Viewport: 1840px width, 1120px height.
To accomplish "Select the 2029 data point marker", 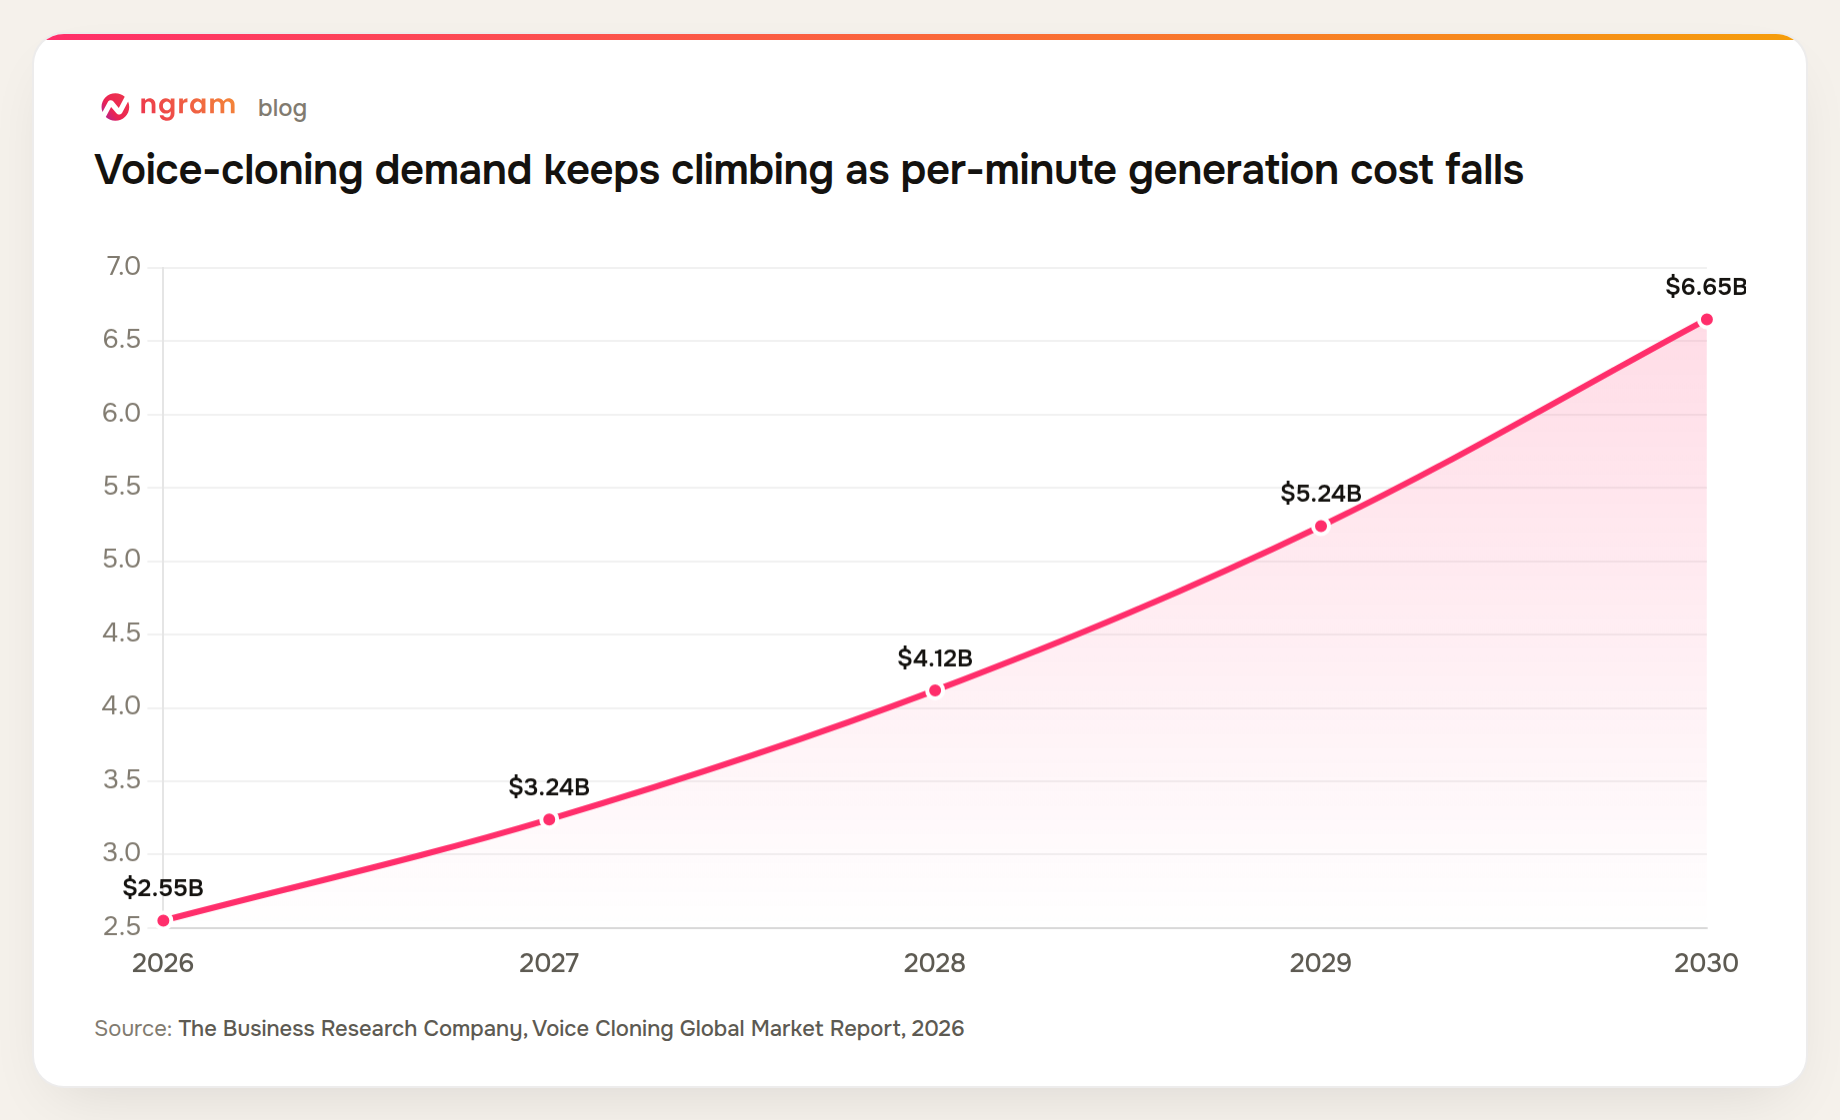I will click(x=1321, y=526).
